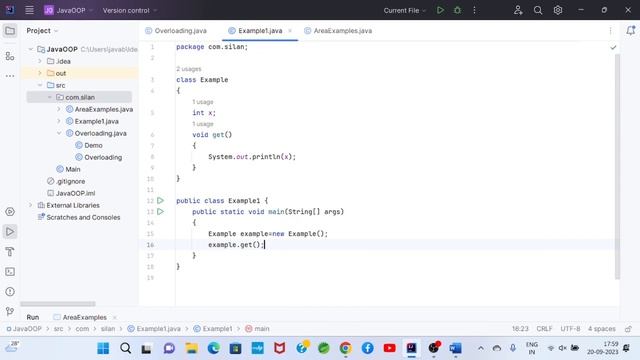Close the AreaExamples run tab
This screenshot has width=640, height=360.
pos(114,317)
